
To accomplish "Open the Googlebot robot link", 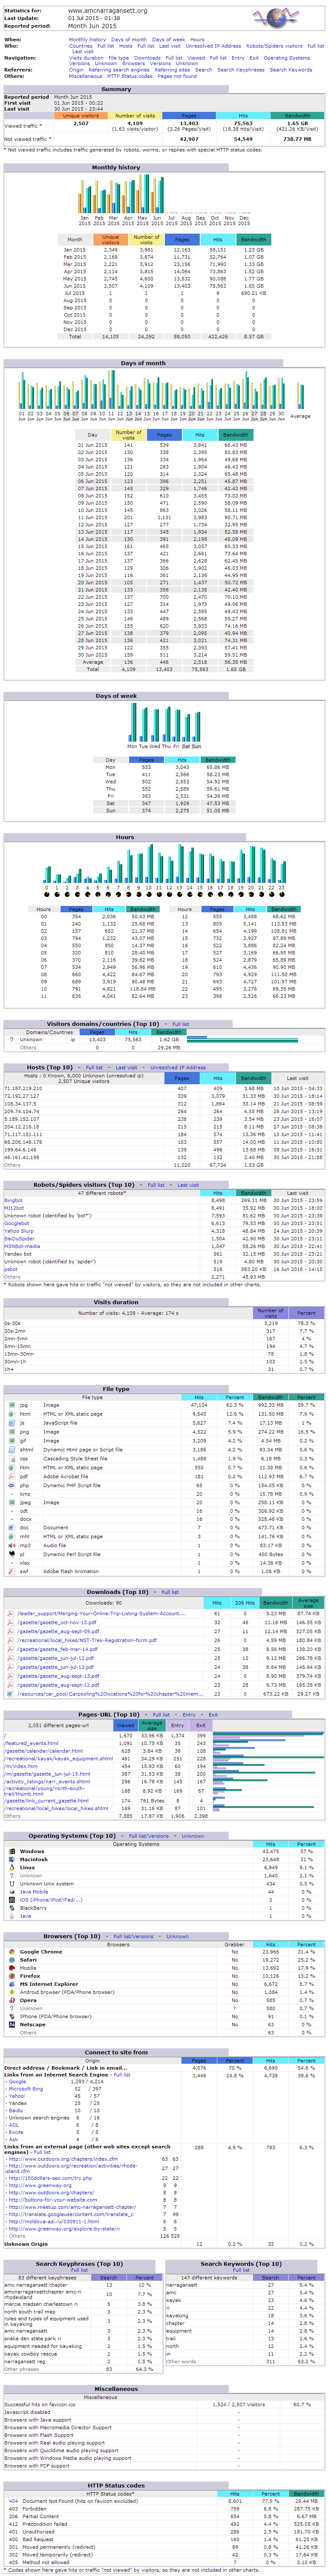I will point(17,1223).
